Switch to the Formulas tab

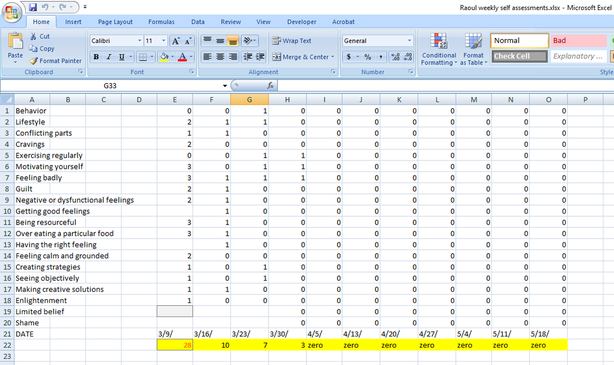[x=161, y=22]
